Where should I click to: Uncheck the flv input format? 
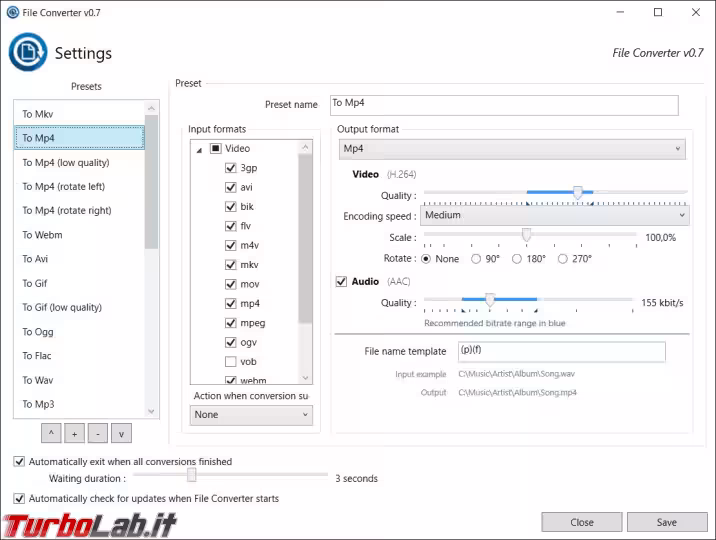[231, 226]
